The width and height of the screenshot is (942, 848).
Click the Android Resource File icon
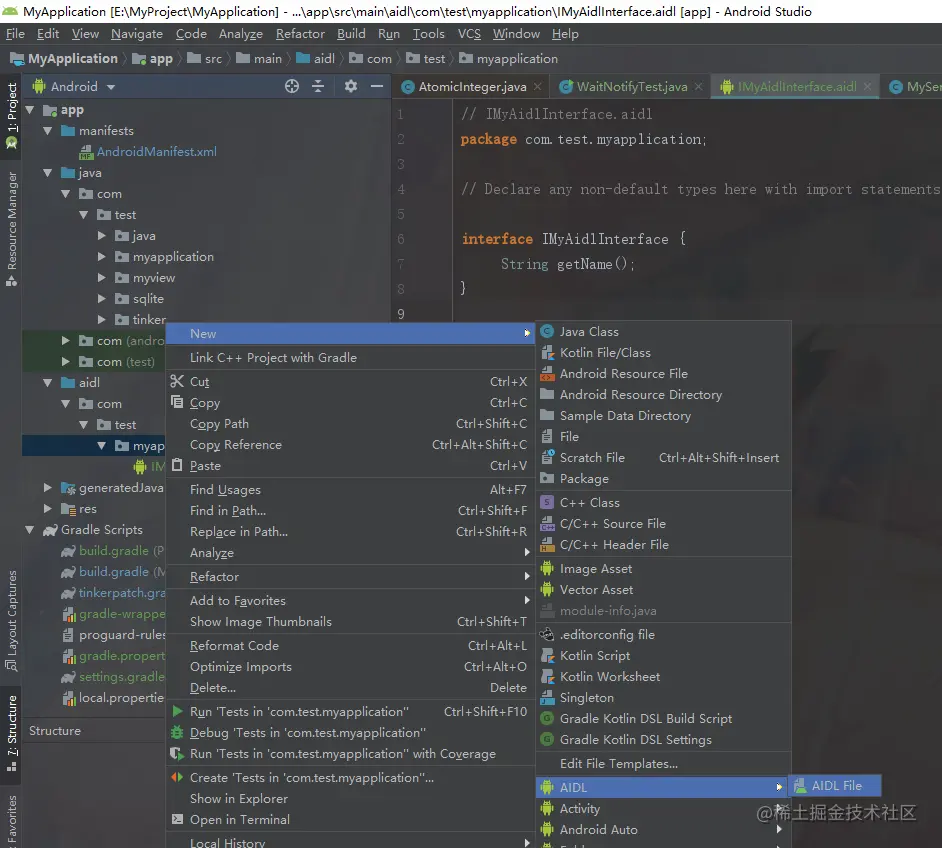pyautogui.click(x=547, y=374)
